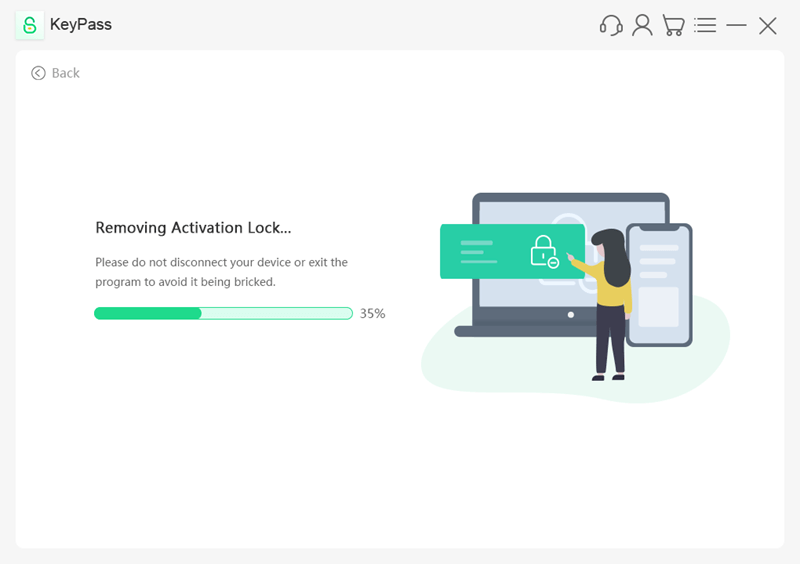Click the green card in the illustration
The height and width of the screenshot is (564, 800).
click(x=512, y=251)
